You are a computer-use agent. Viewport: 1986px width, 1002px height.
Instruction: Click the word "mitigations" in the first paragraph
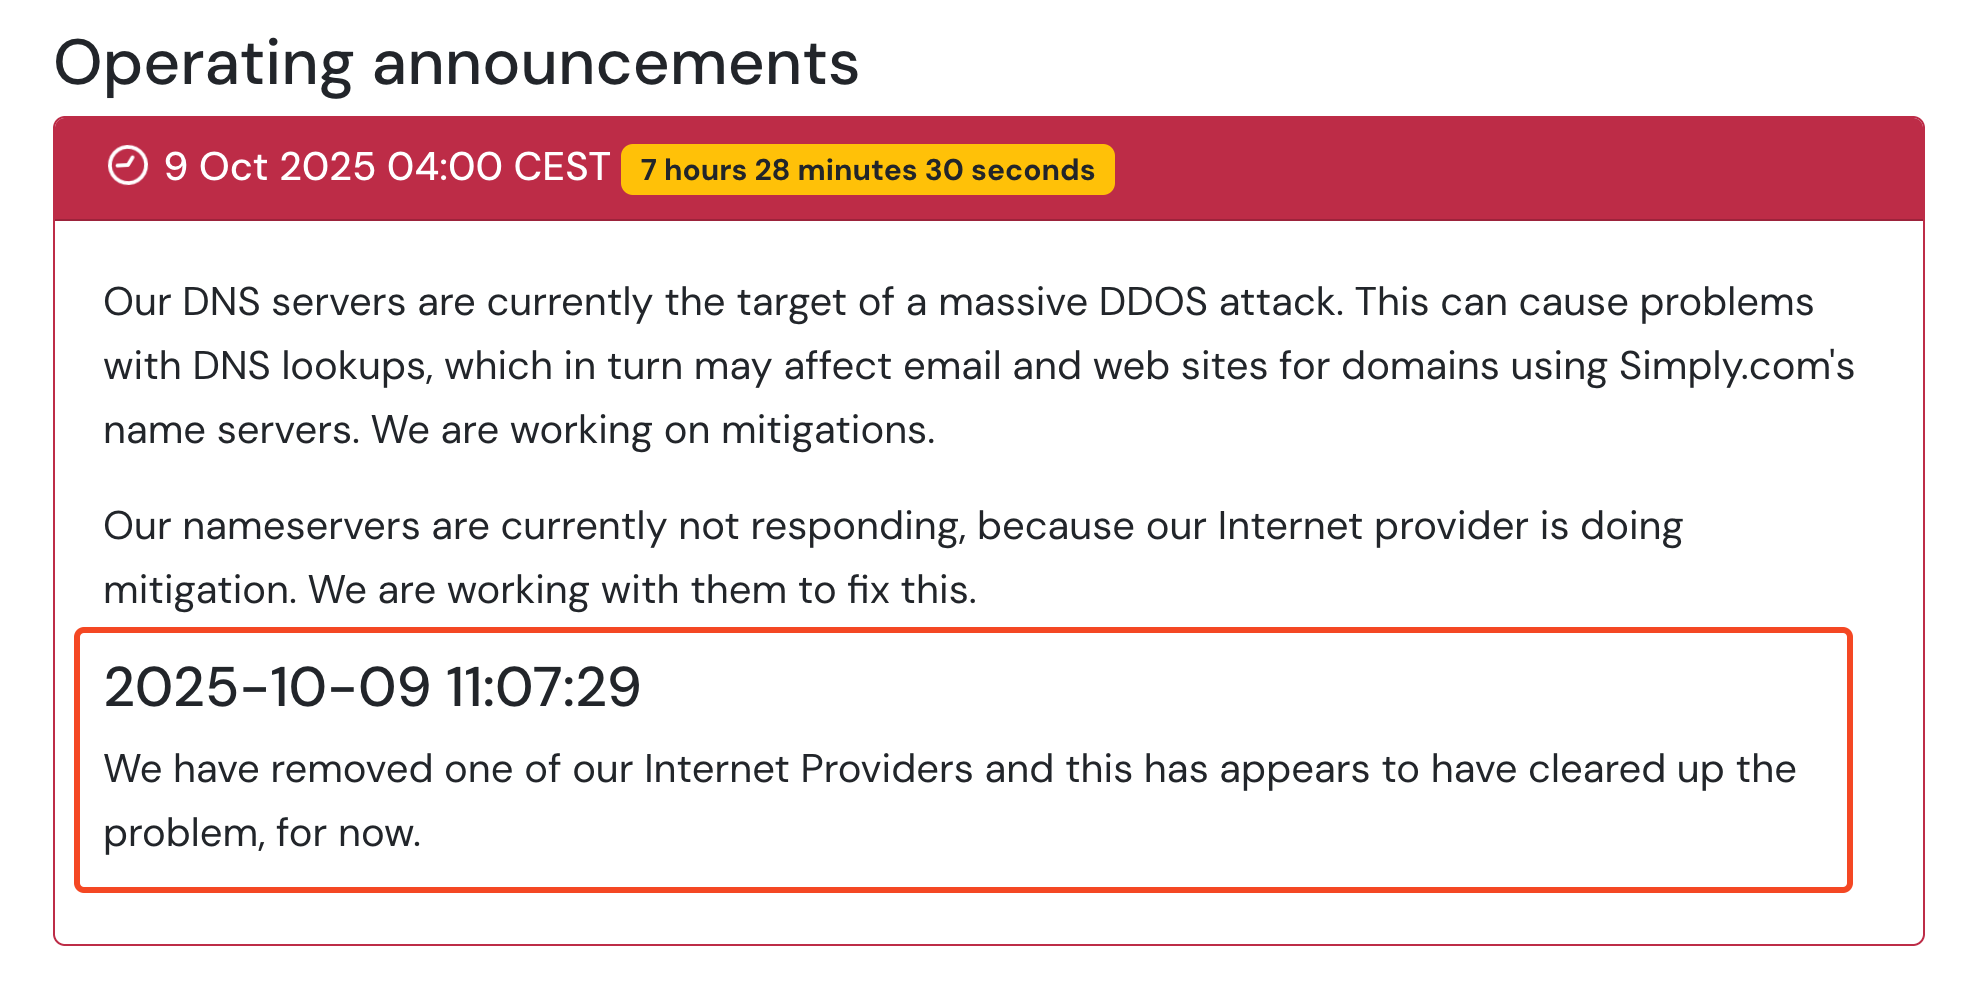click(826, 430)
